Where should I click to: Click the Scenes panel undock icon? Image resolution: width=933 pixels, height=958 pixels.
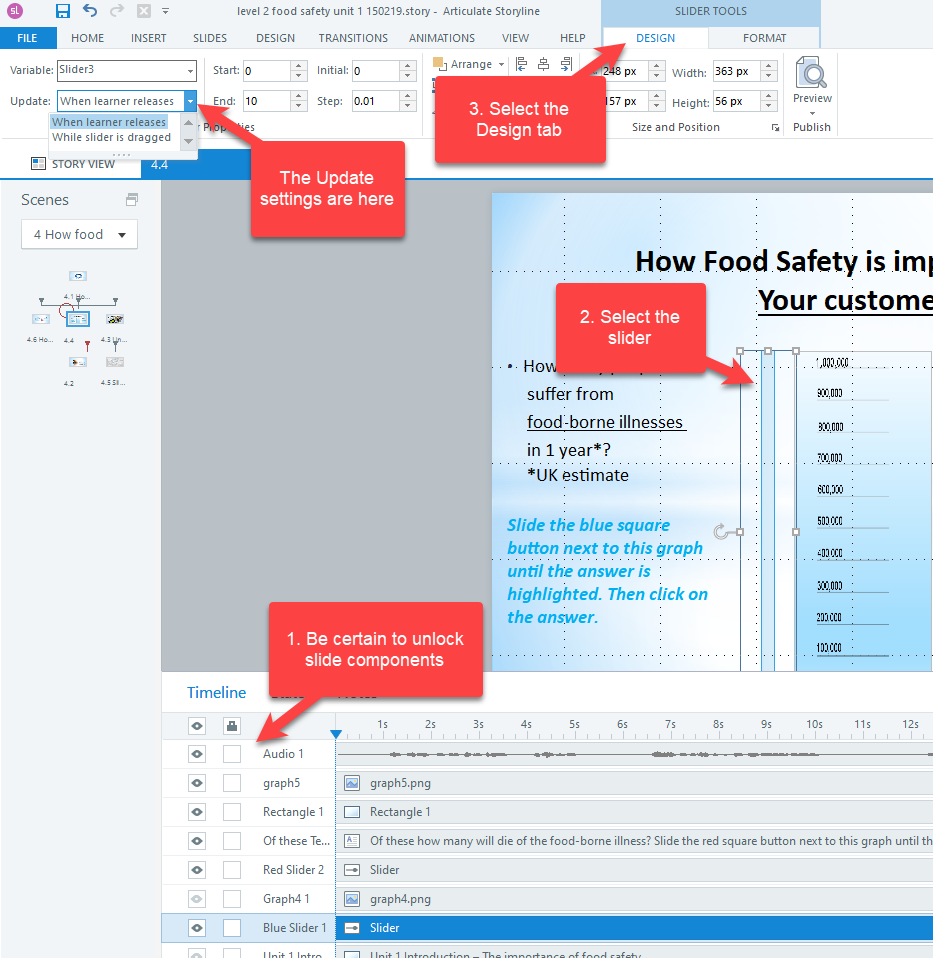131,200
